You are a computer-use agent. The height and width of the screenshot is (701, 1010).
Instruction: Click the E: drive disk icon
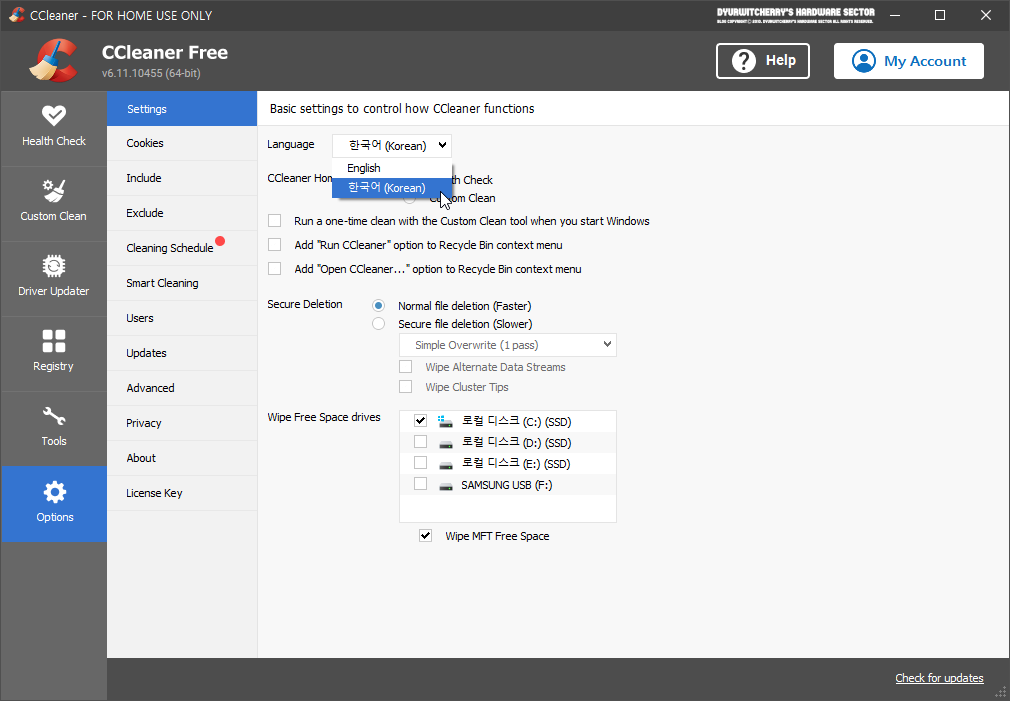[x=446, y=465]
